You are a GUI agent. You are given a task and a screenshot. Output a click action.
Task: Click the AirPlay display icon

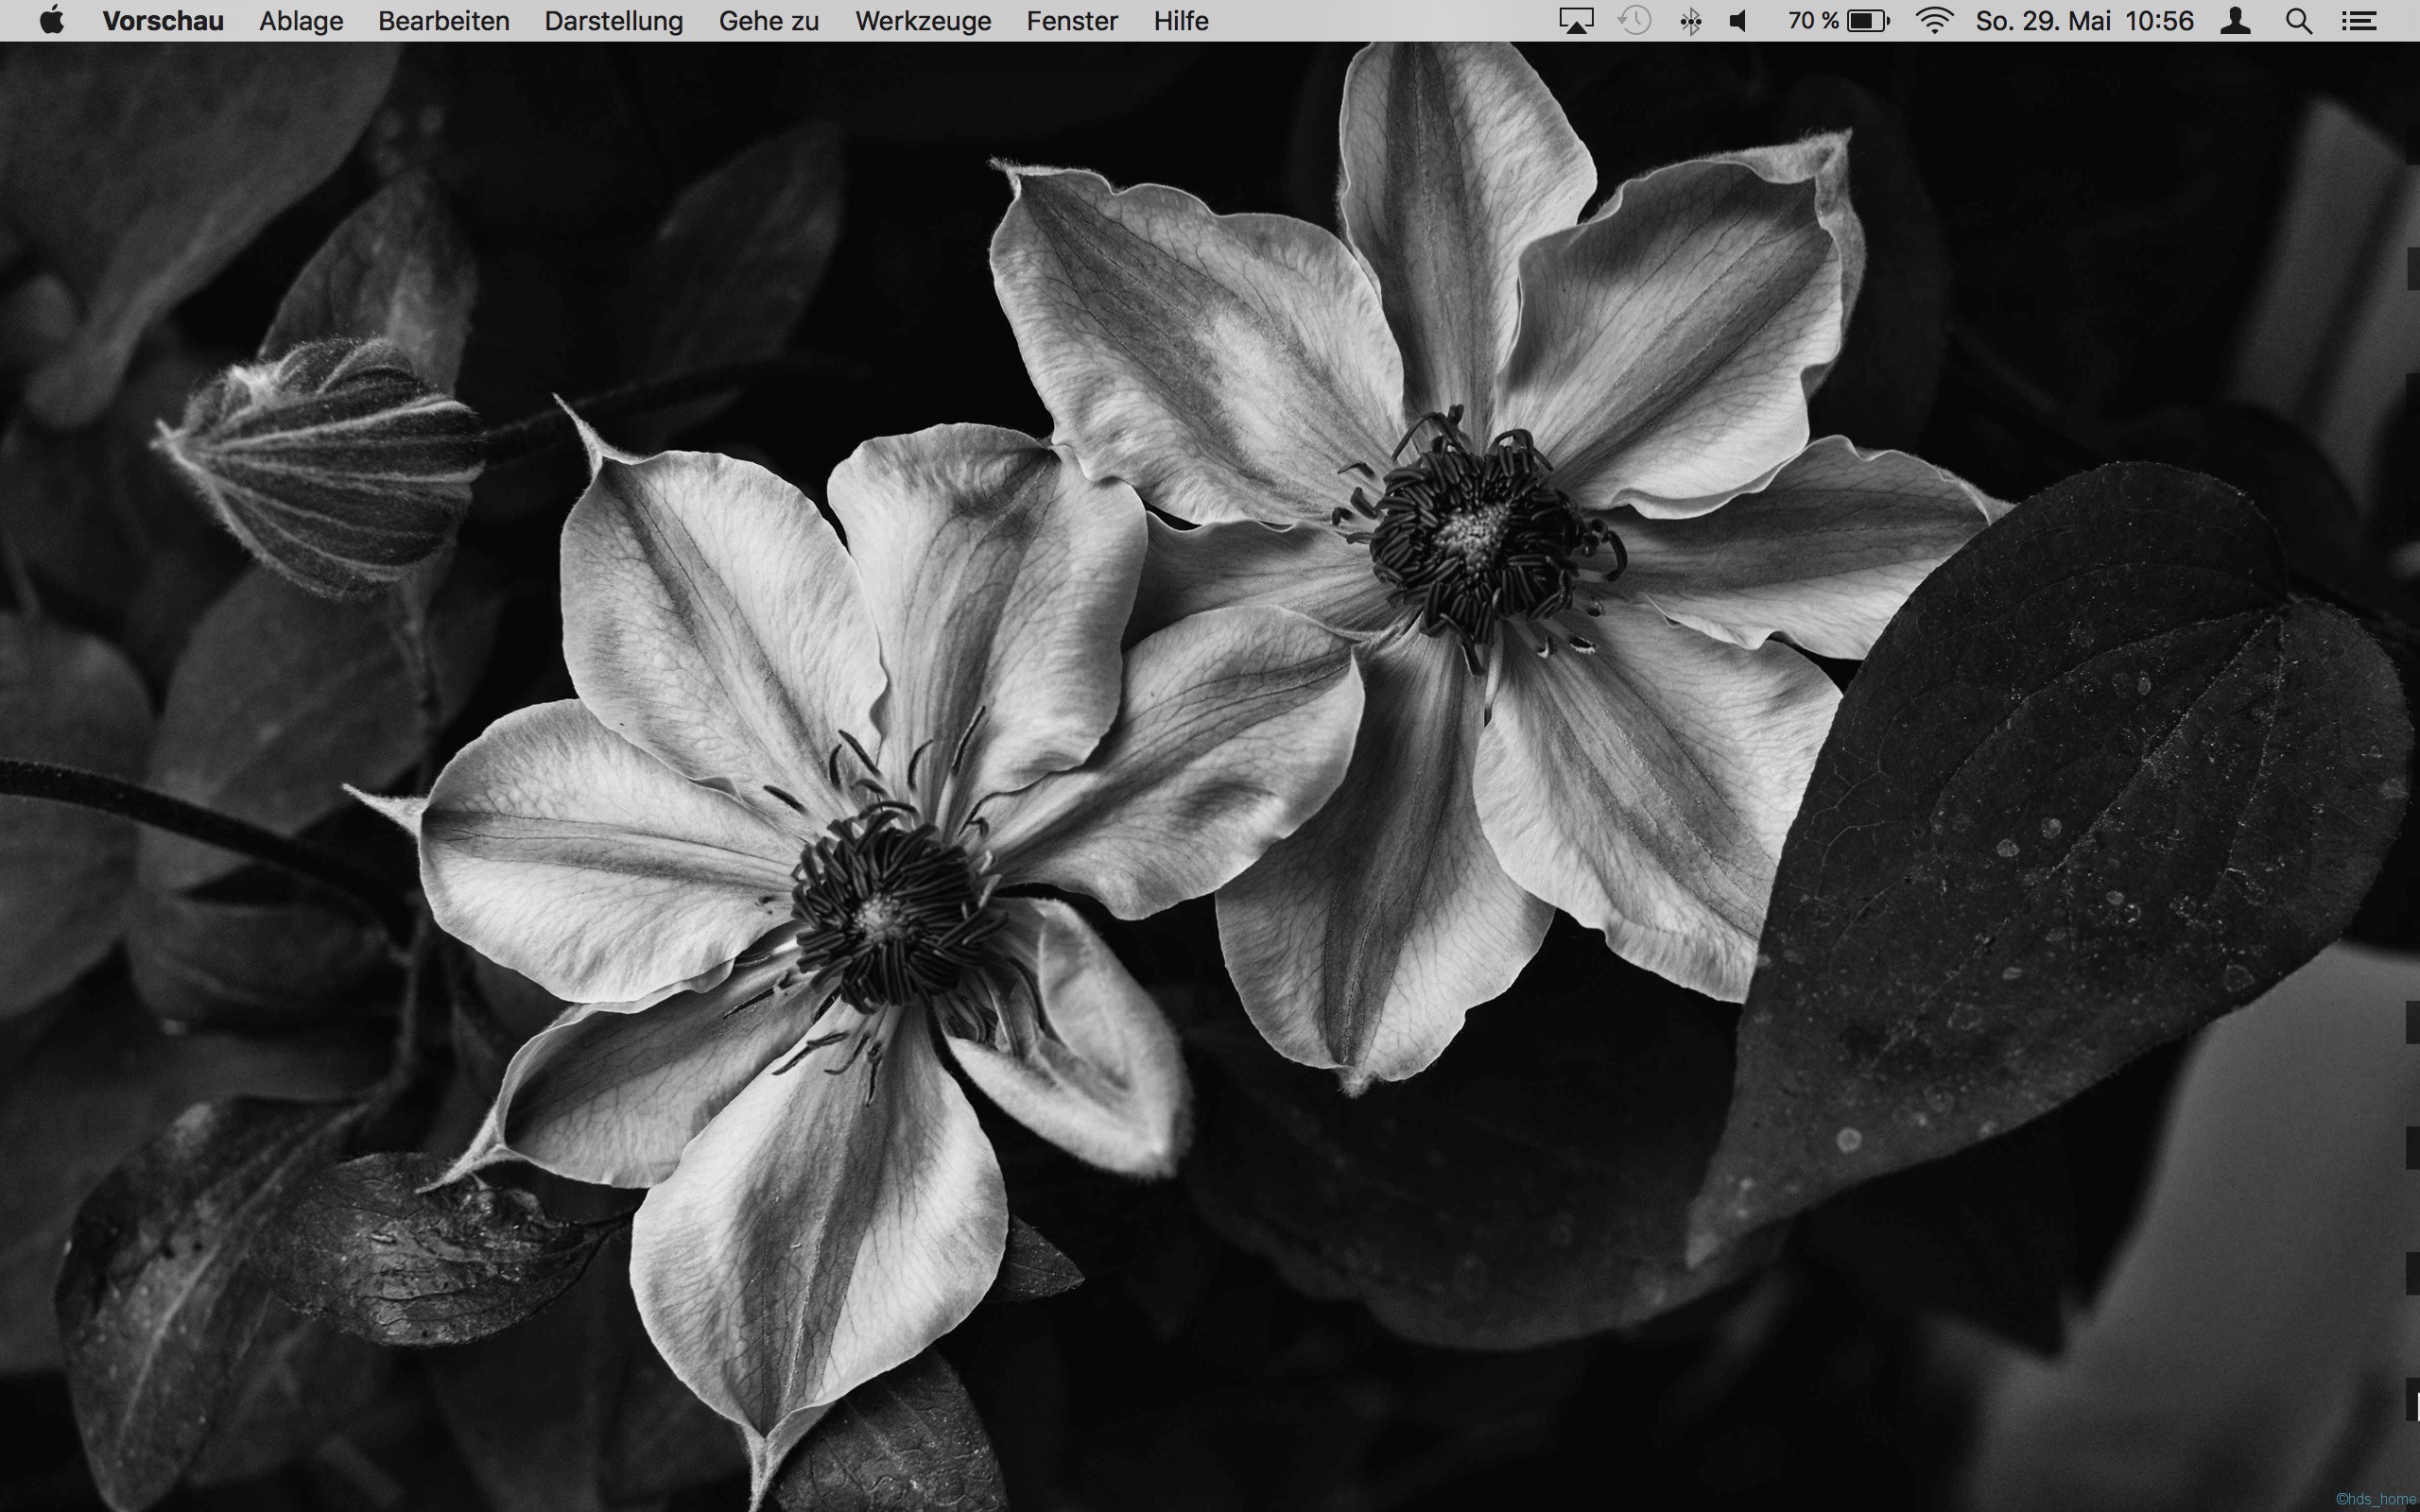1576,21
